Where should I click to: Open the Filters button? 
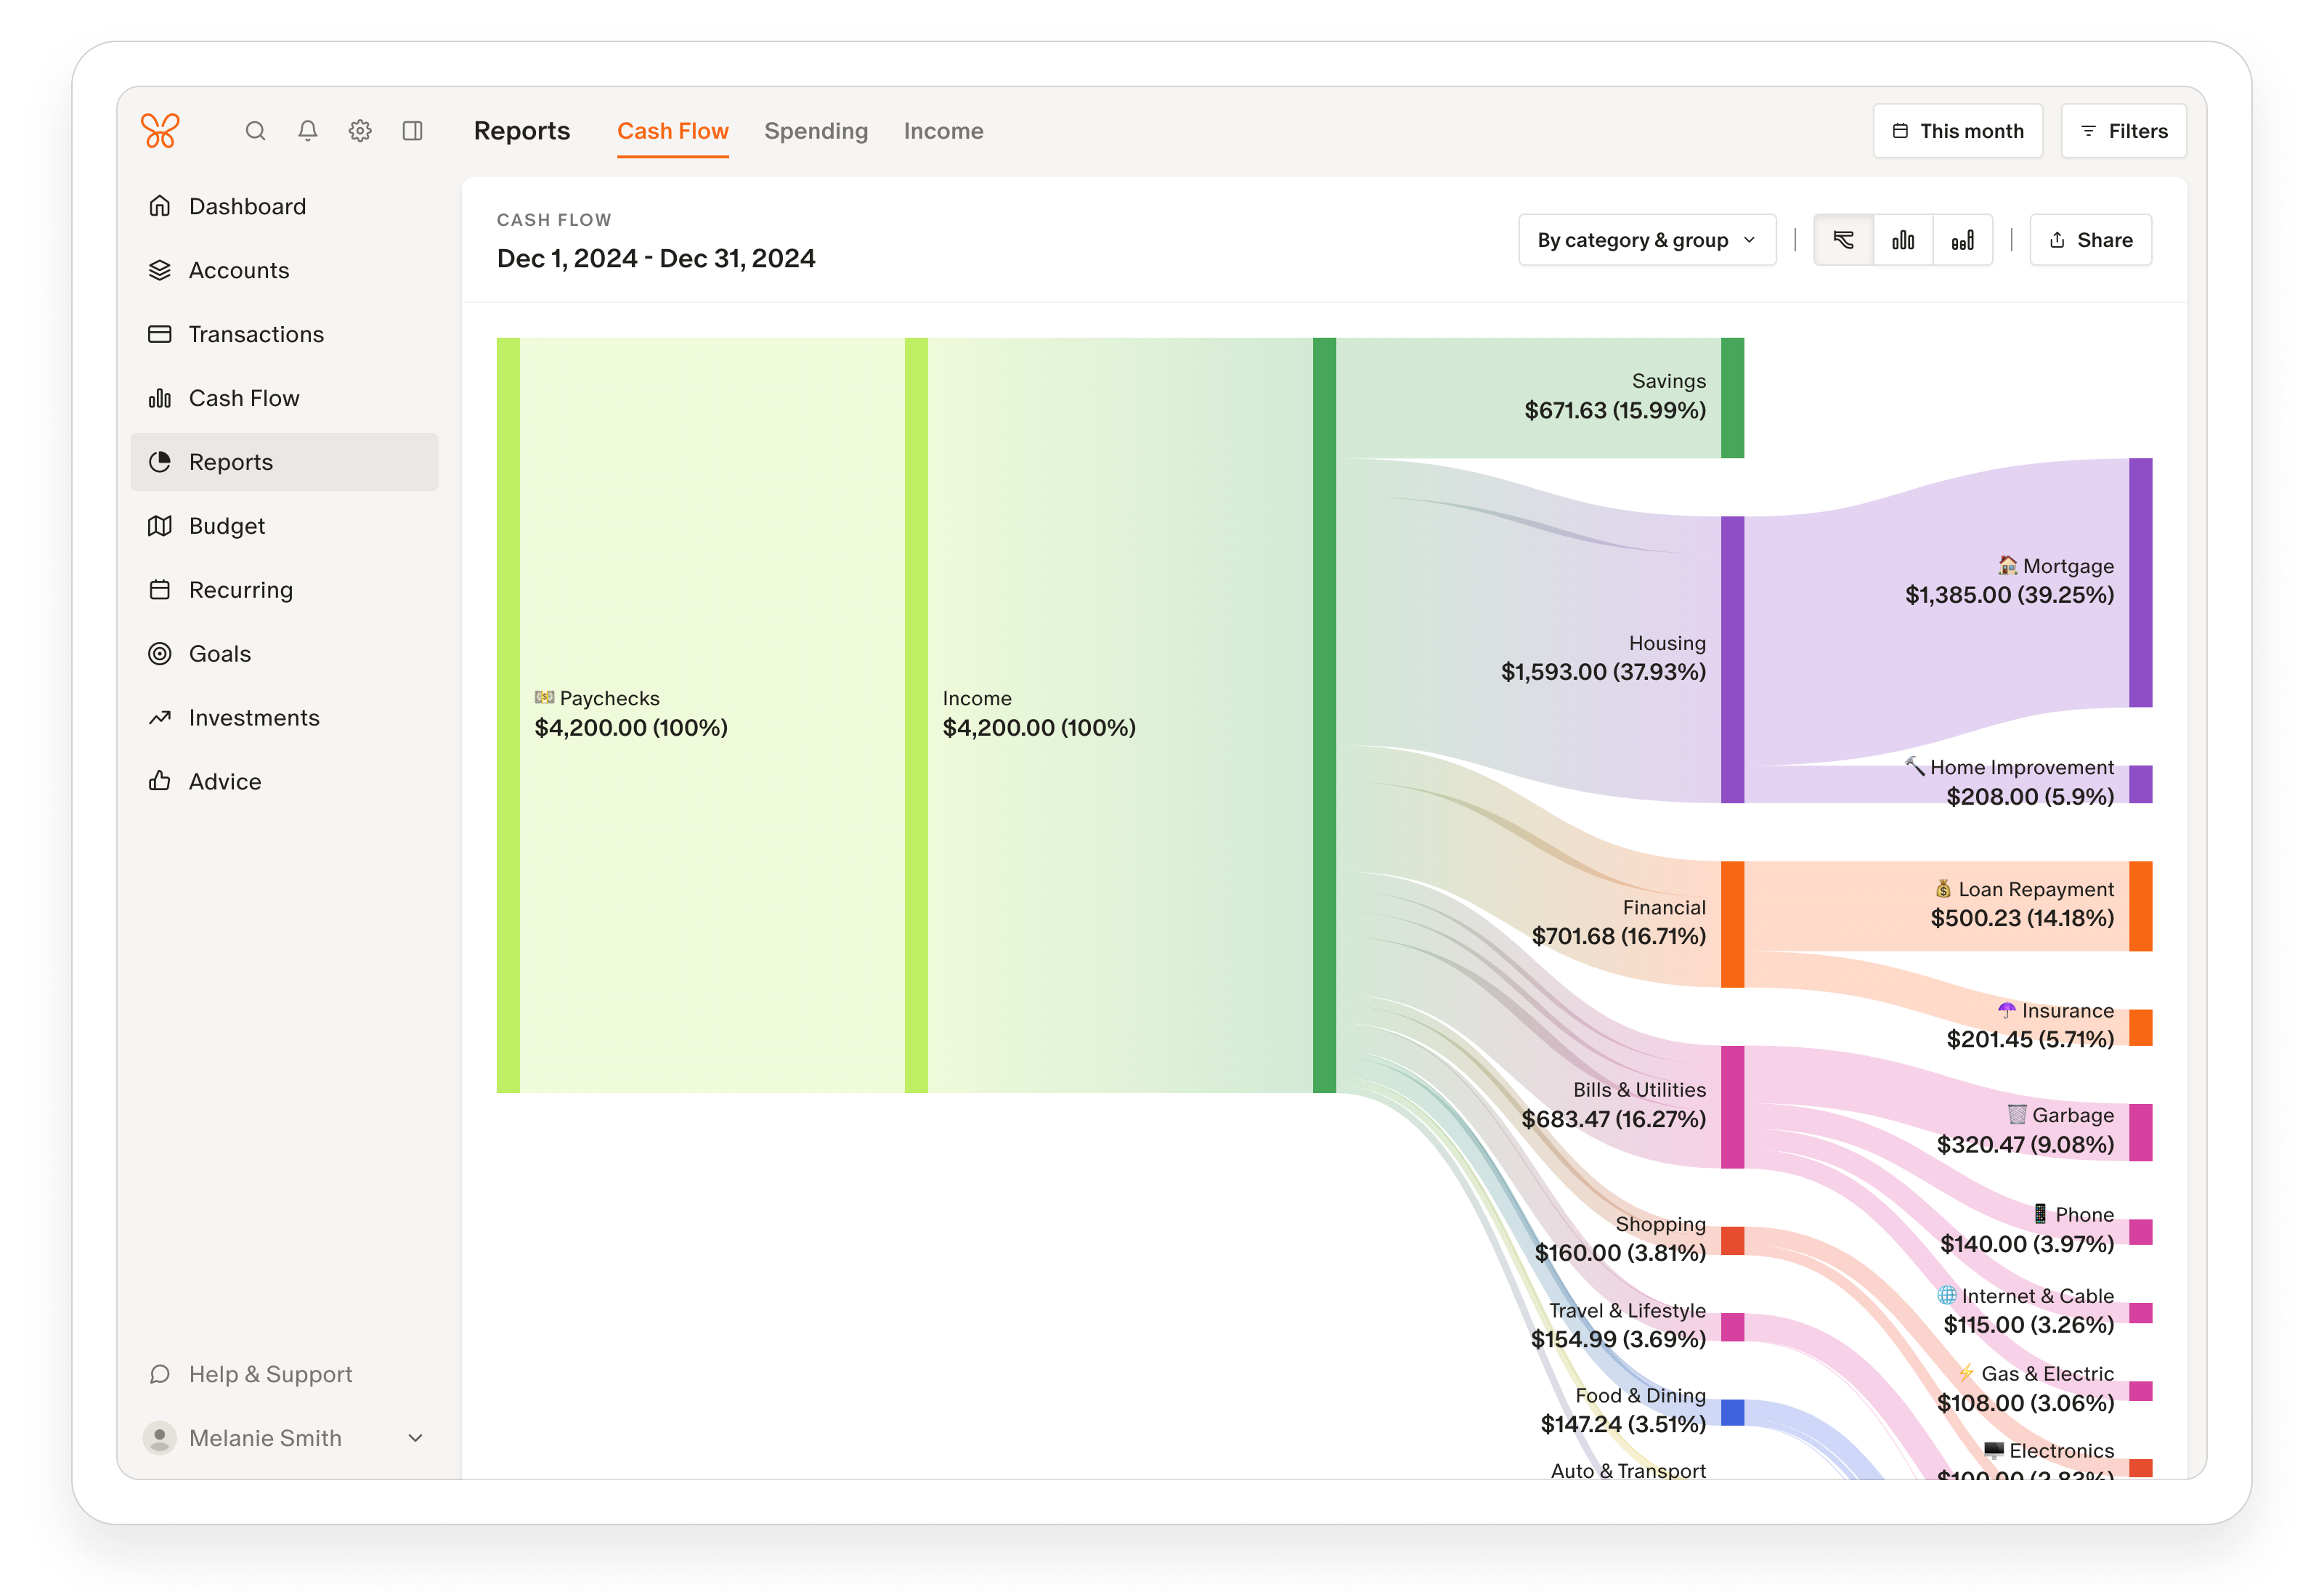click(x=2123, y=131)
